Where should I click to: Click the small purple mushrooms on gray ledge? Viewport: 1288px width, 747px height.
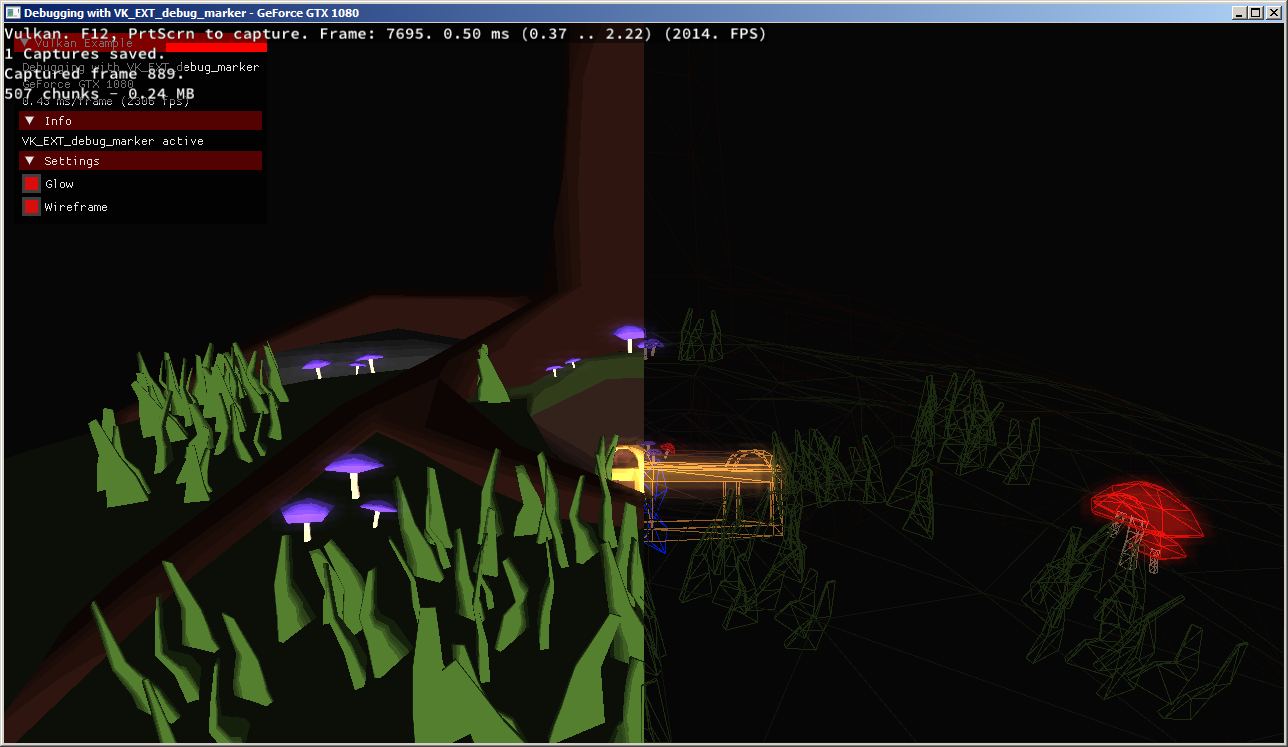tap(343, 365)
